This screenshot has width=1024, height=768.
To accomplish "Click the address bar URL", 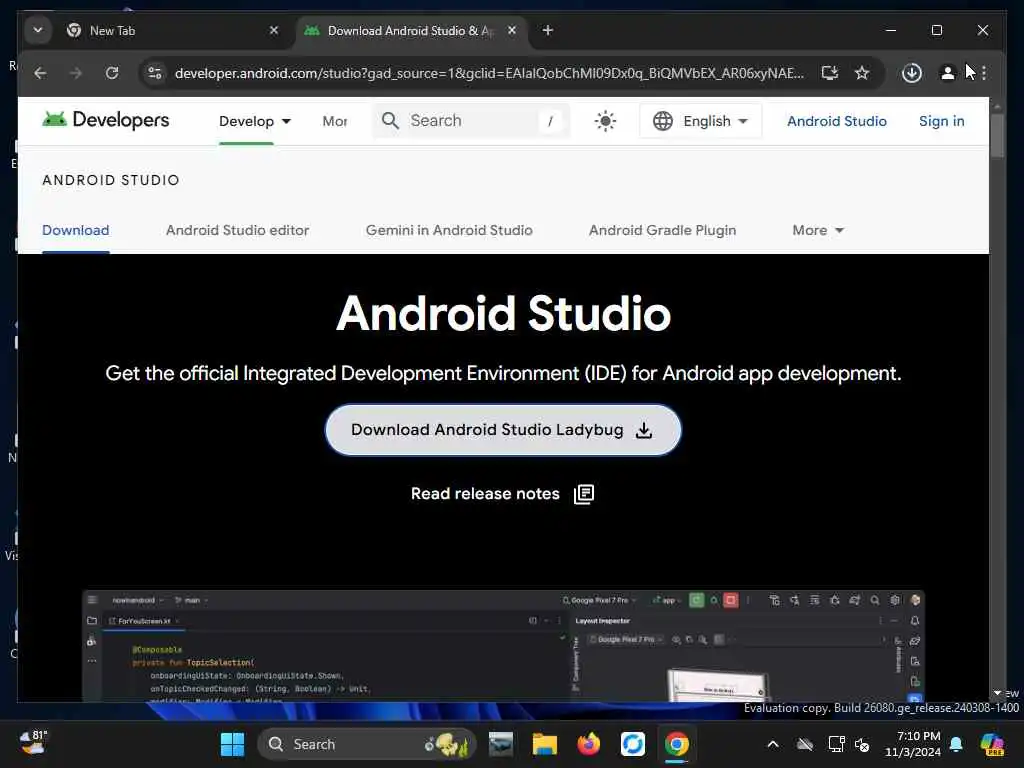I will tap(489, 72).
